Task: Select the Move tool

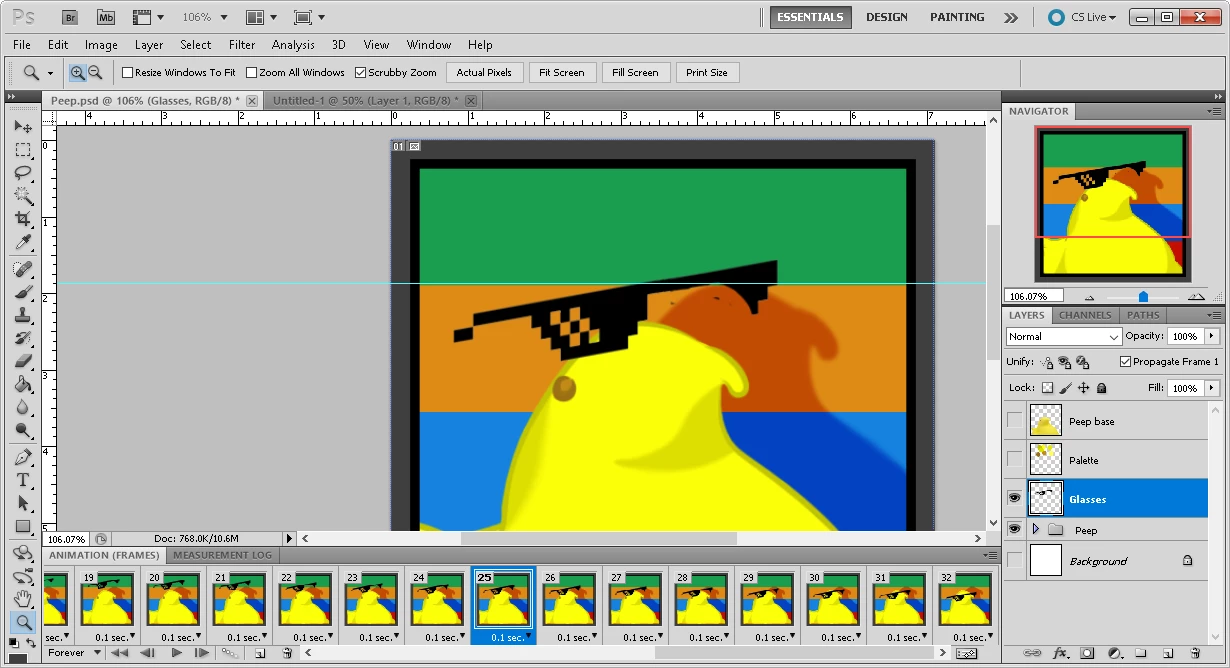Action: 23,126
